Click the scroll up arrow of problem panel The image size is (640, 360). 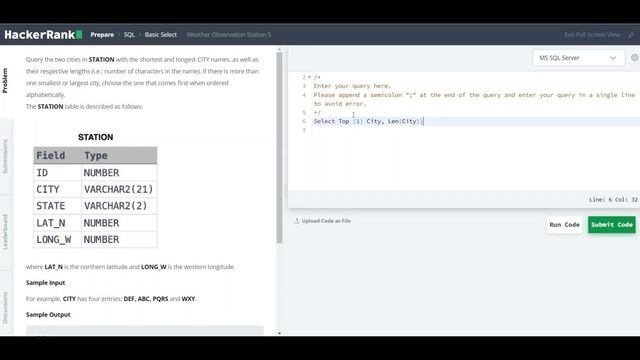coord(279,49)
